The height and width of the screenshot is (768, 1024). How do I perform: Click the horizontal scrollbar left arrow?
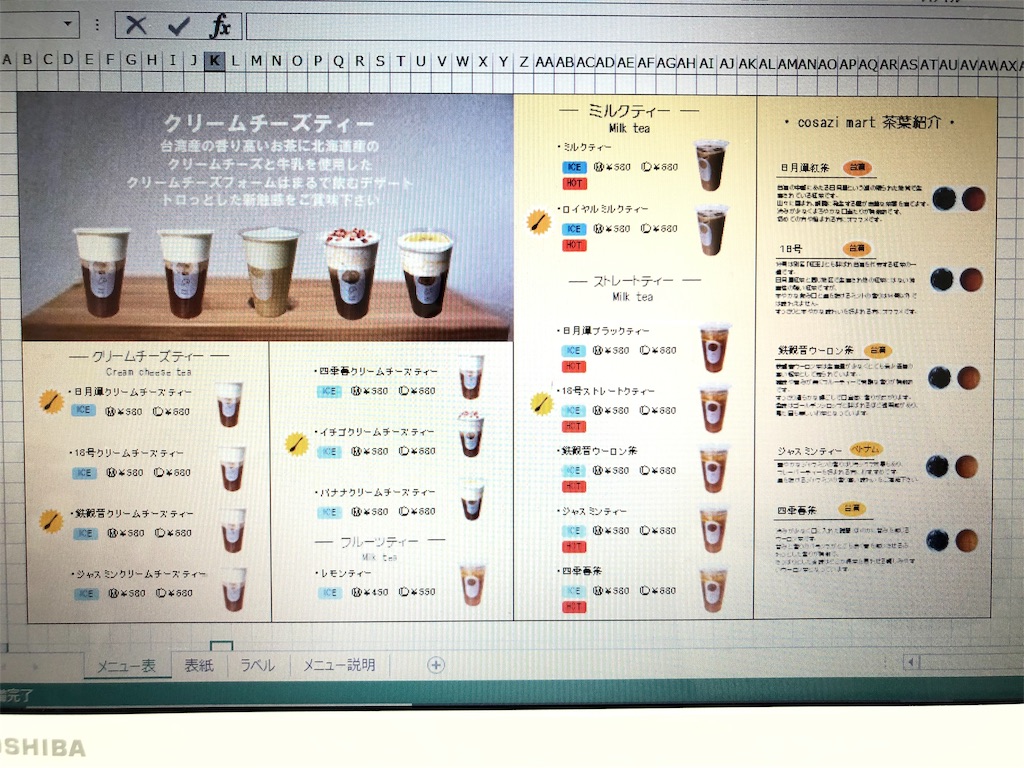coord(912,662)
